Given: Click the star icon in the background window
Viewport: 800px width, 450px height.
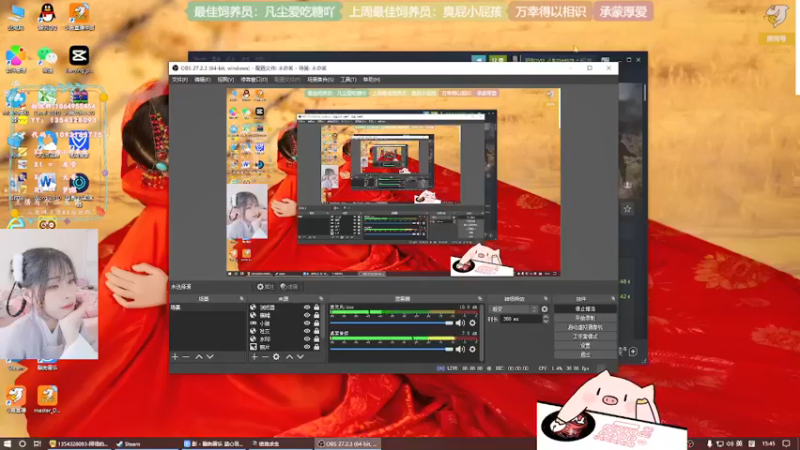Looking at the screenshot, I should [x=628, y=209].
